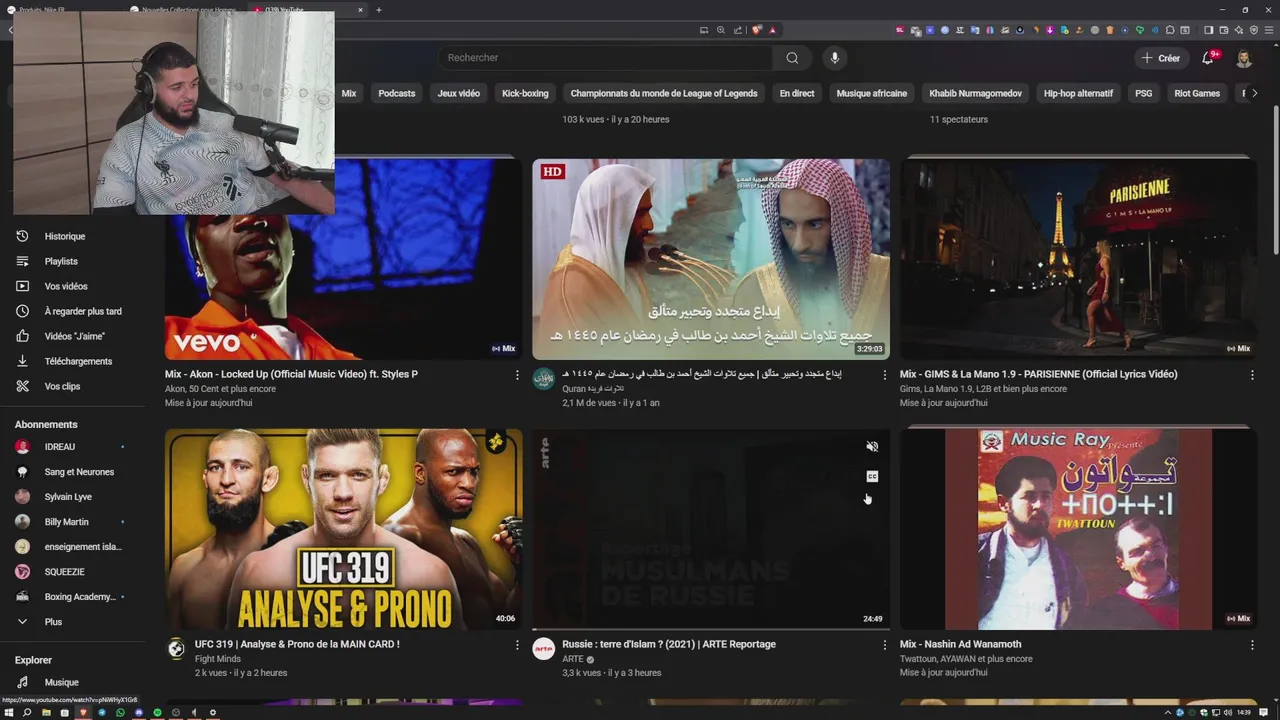Open the Quran recitation video thumbnail
Image resolution: width=1280 pixels, height=720 pixels.
(x=711, y=259)
